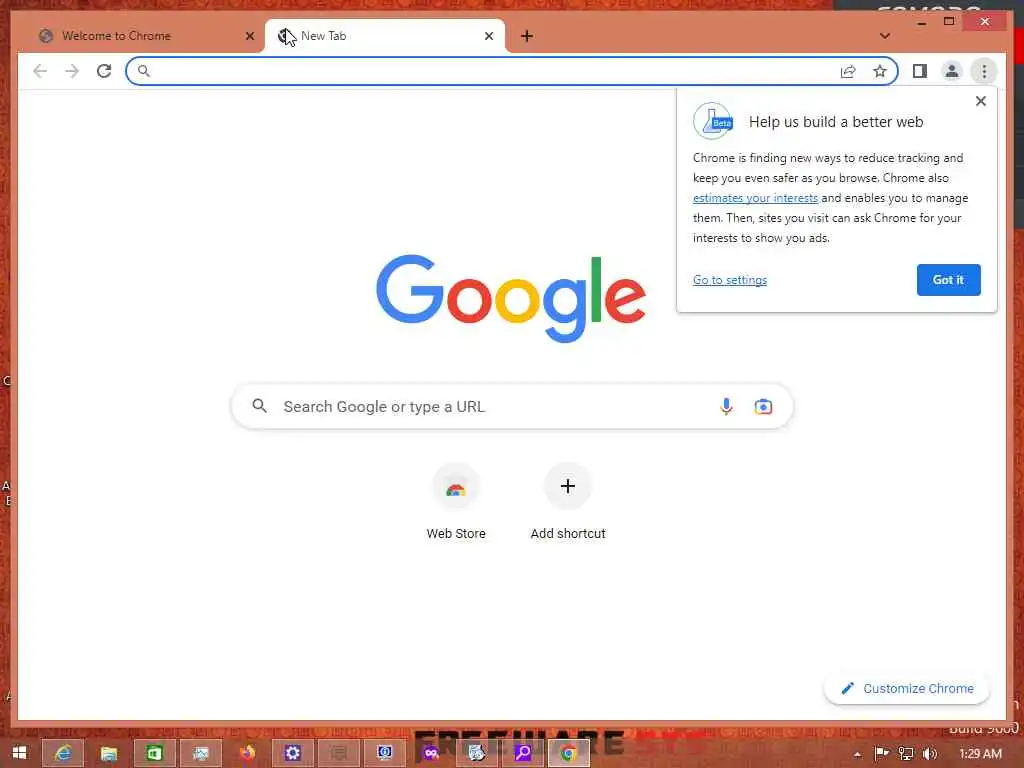Open the Windows Start button

coord(20,753)
